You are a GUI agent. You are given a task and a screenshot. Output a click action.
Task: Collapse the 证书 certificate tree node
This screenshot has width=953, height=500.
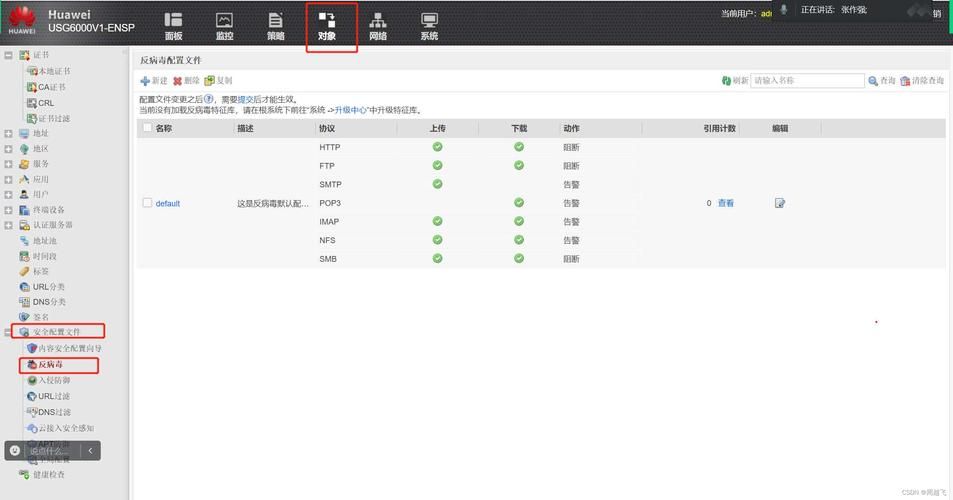[8, 55]
